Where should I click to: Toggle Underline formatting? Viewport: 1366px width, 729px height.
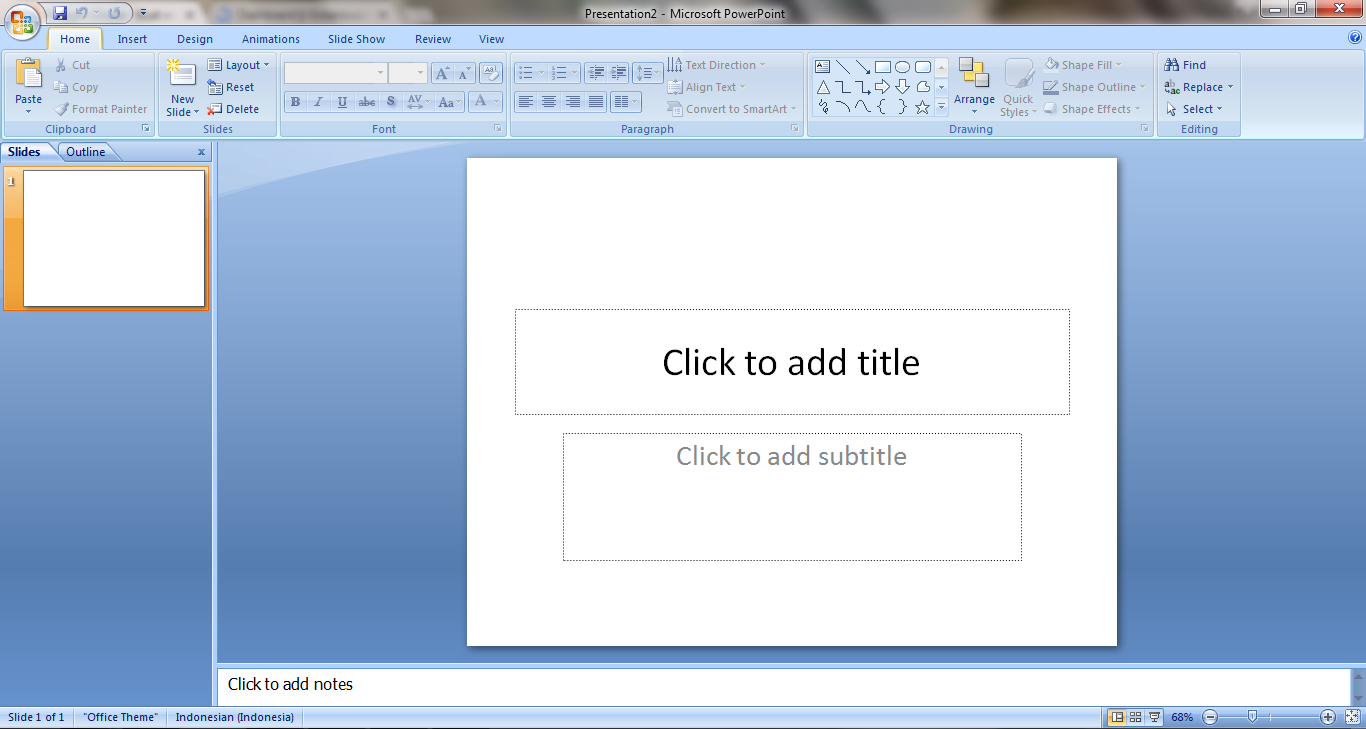coord(343,102)
